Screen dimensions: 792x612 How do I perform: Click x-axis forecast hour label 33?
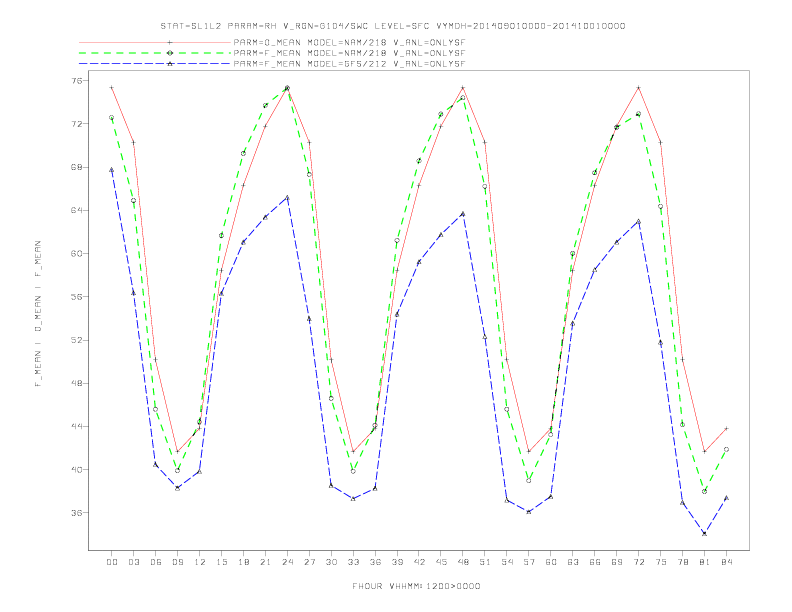353,562
